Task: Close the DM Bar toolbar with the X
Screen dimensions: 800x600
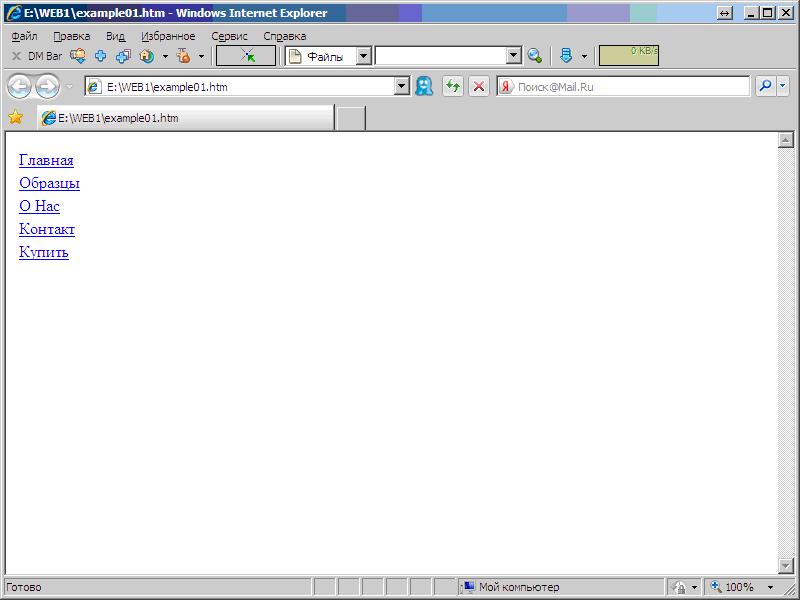Action: click(16, 56)
